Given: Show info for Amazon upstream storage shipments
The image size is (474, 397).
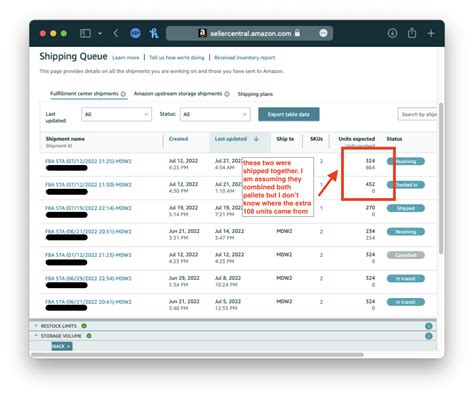Looking at the screenshot, I should point(227,94).
